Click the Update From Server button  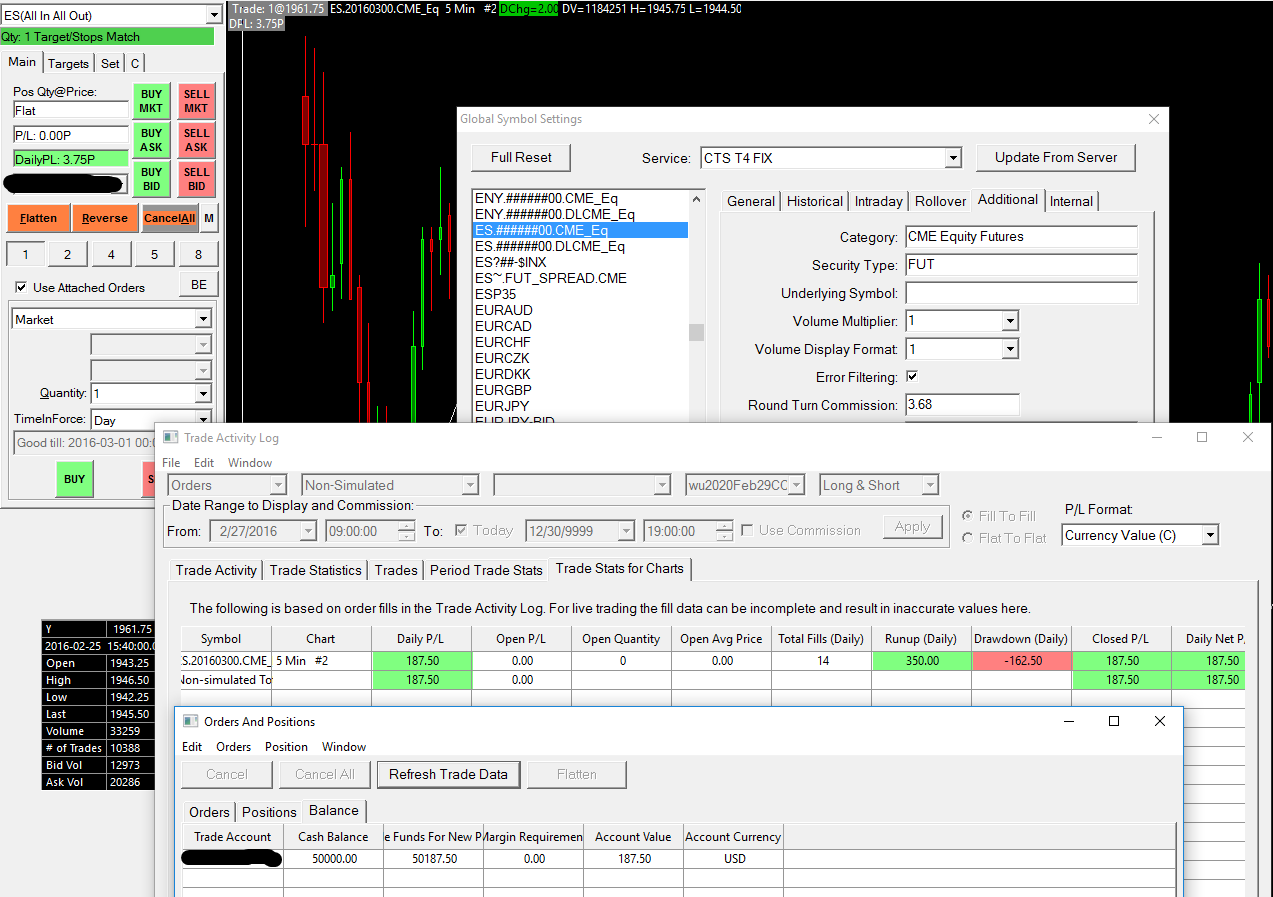tap(1056, 157)
